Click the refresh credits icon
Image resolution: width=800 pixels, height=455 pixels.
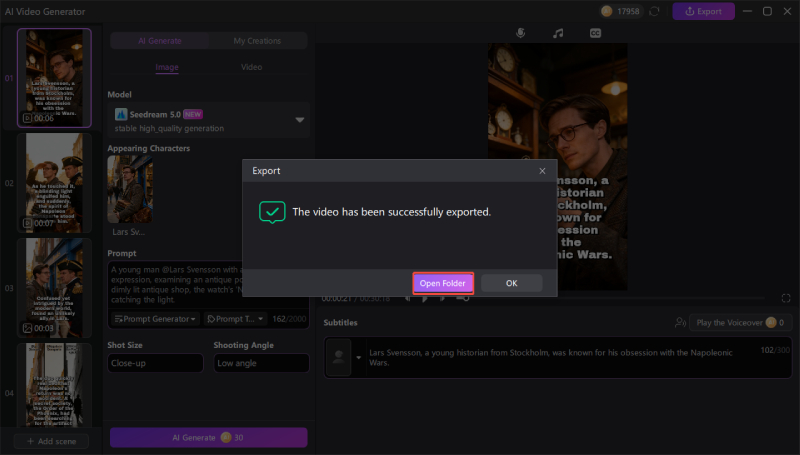654,12
